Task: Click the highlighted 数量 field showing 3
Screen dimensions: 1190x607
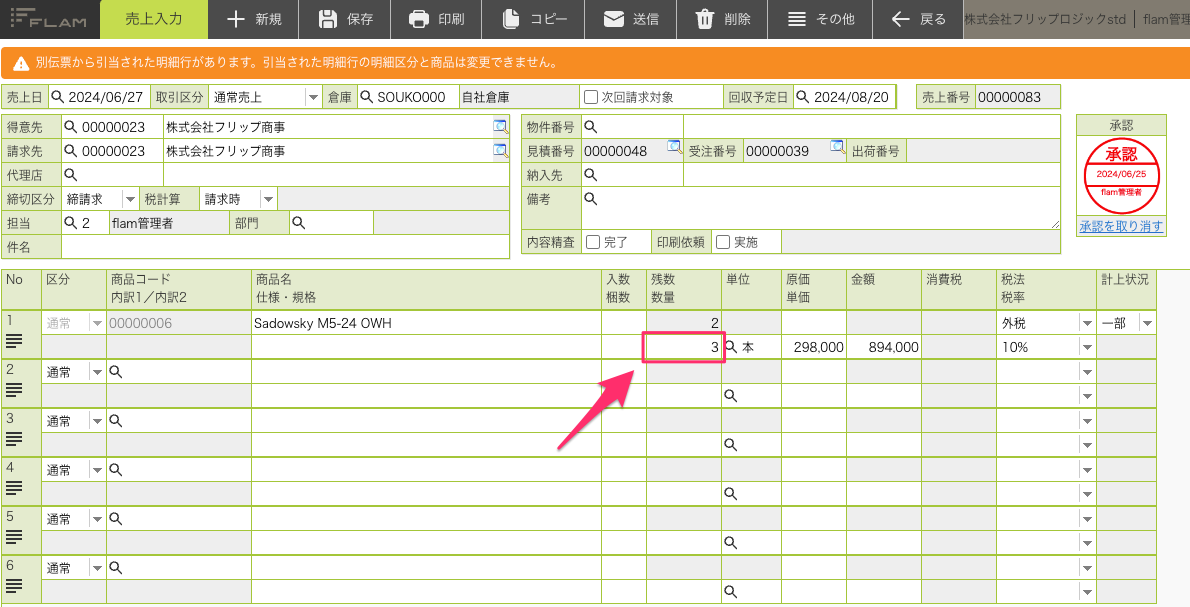Action: [684, 348]
